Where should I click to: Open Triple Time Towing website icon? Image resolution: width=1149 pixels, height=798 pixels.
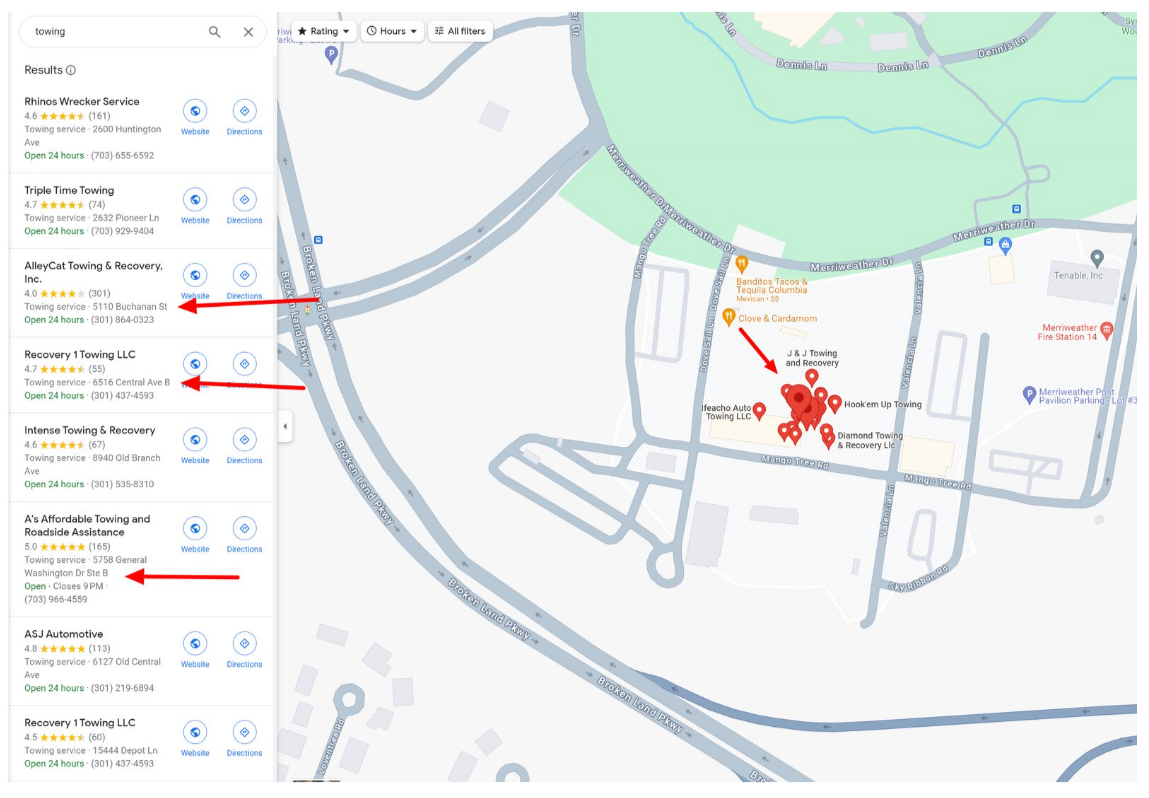click(195, 199)
